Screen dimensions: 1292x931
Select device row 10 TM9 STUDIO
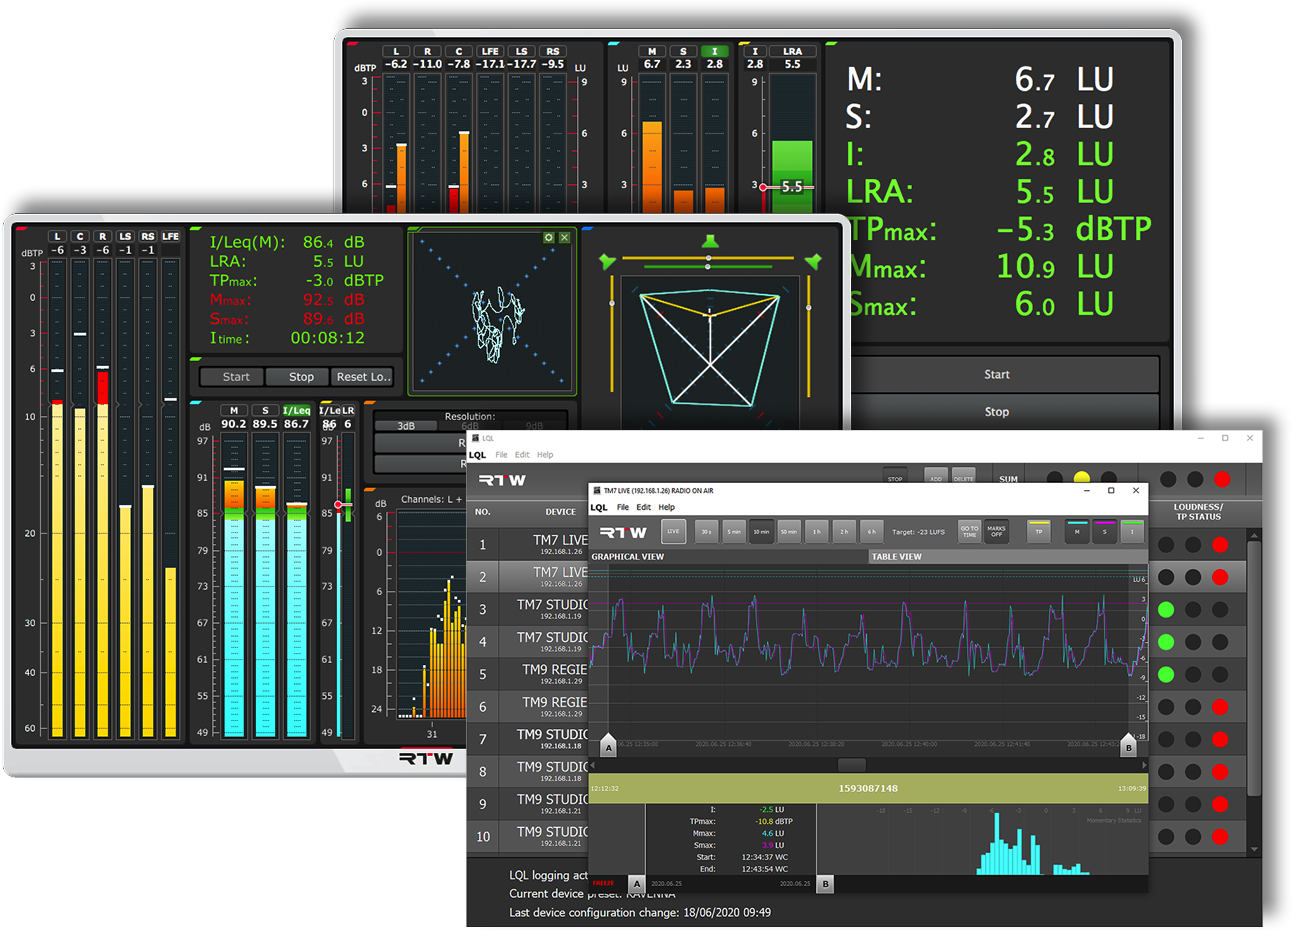(529, 836)
